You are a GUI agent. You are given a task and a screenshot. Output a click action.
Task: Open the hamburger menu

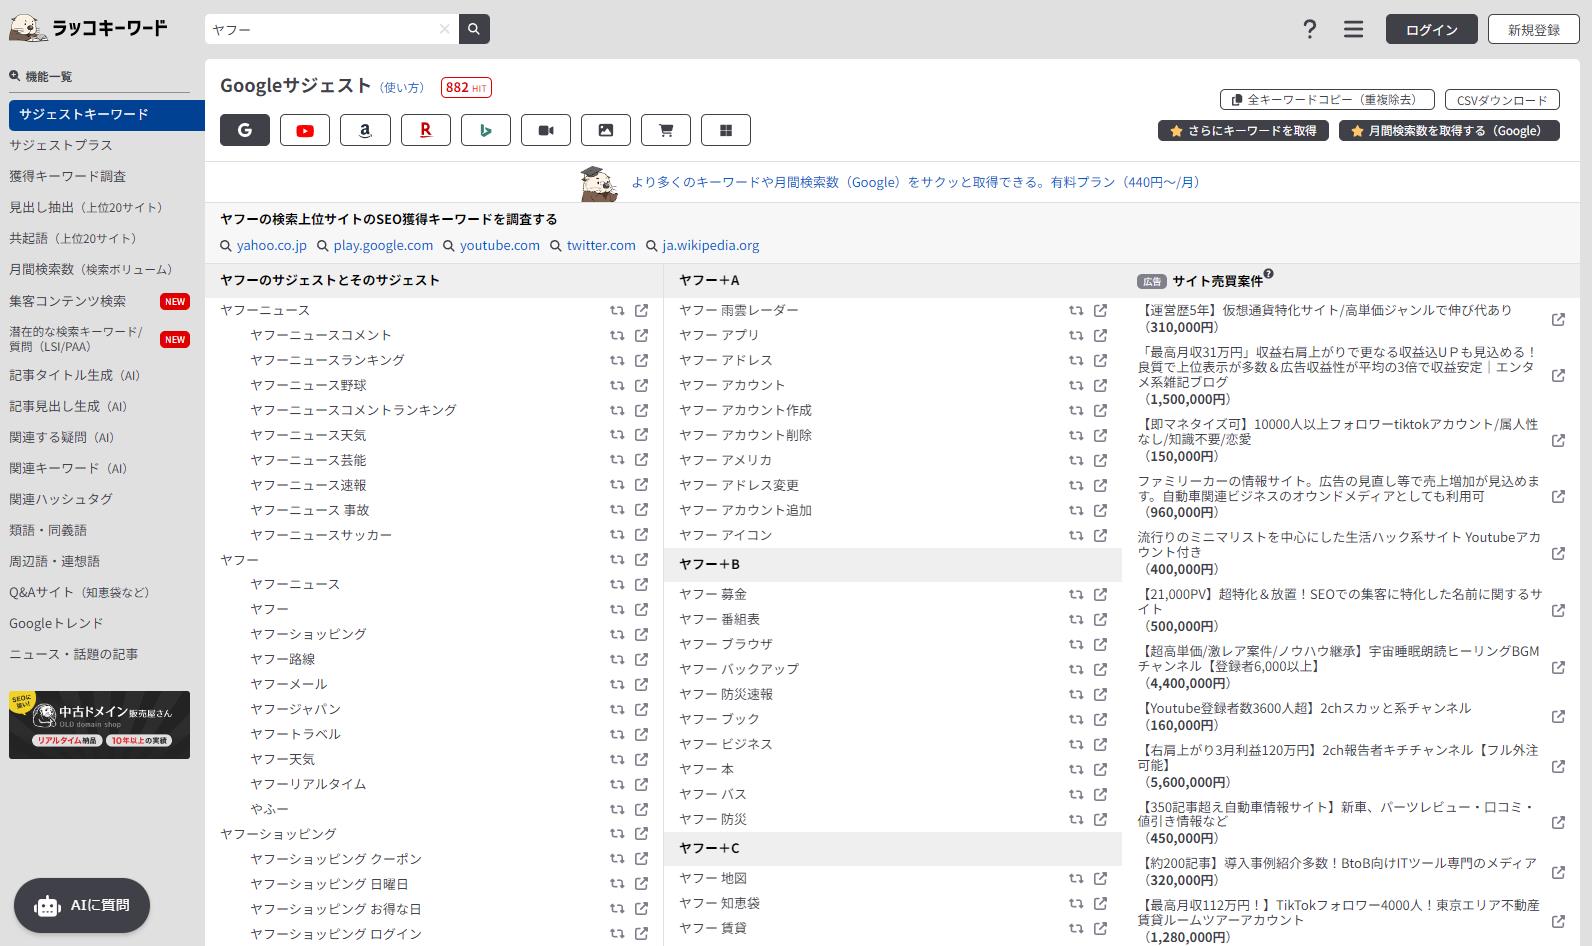1353,29
